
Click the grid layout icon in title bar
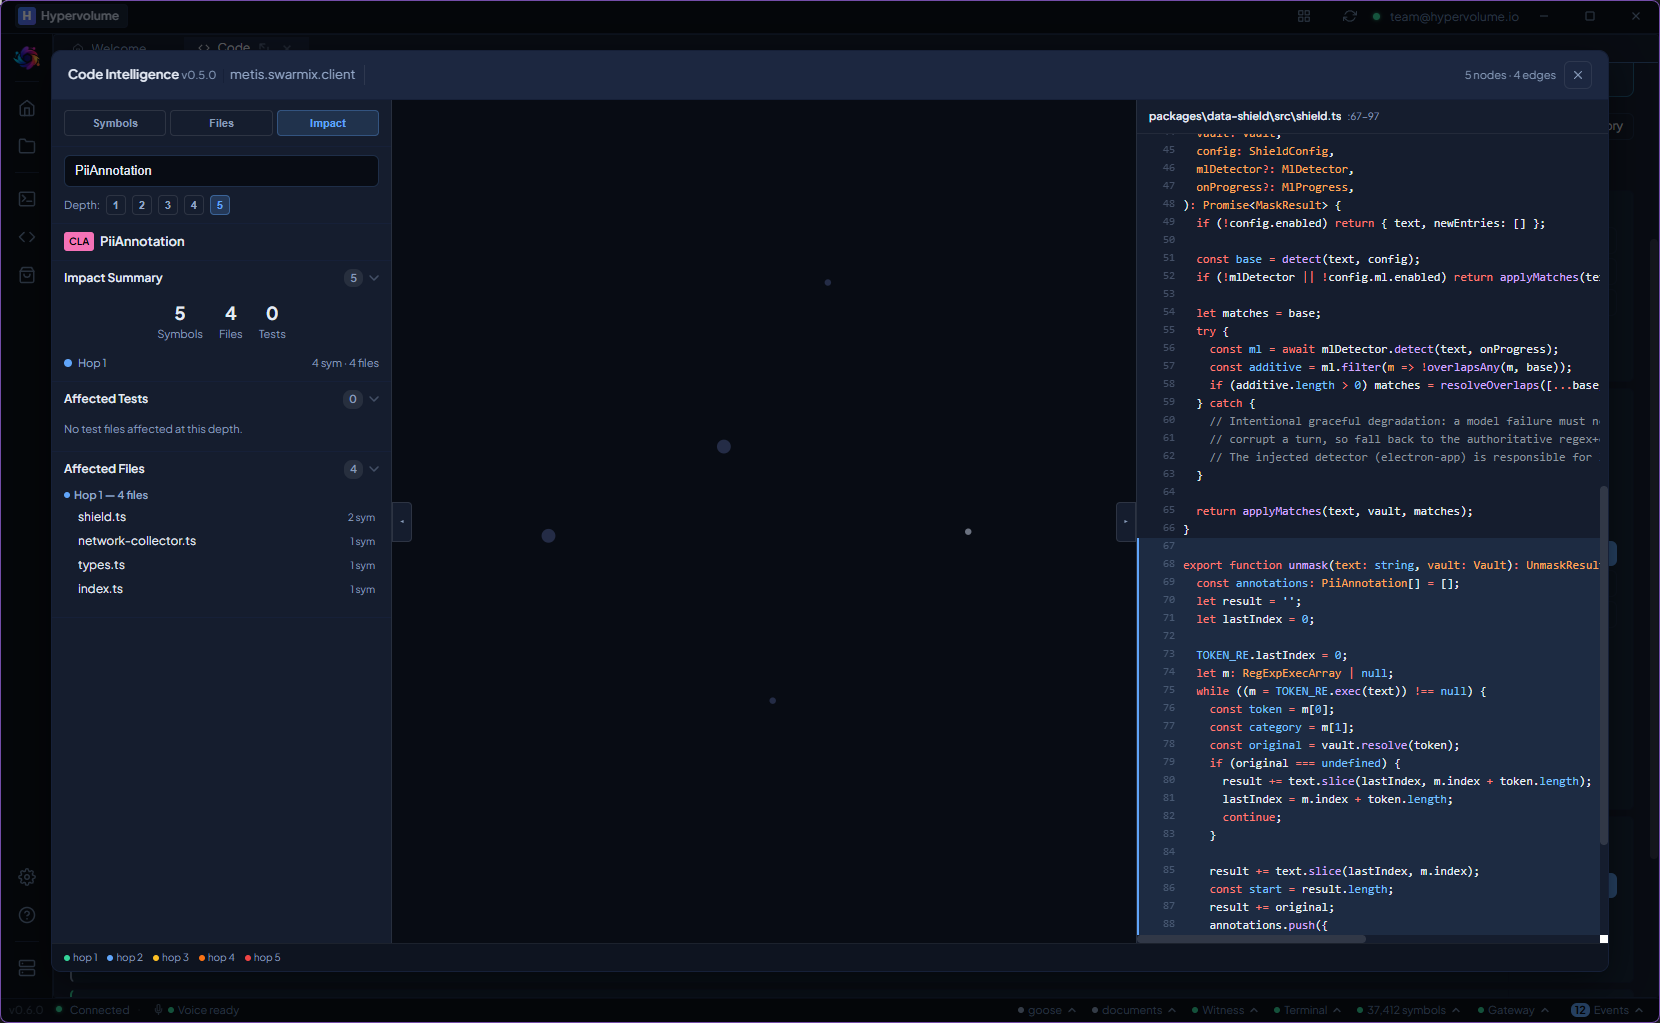(x=1304, y=16)
